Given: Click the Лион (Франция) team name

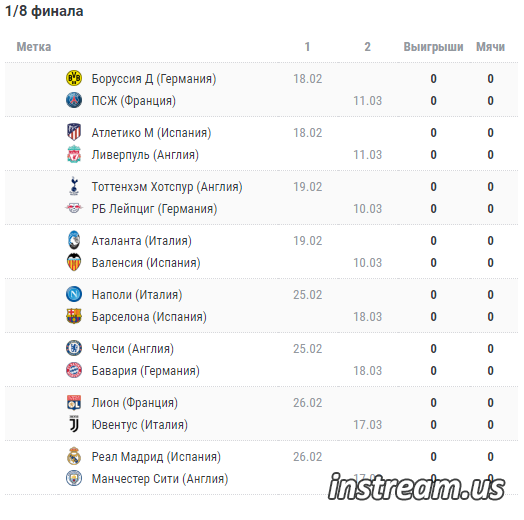Looking at the screenshot, I should coord(135,403).
